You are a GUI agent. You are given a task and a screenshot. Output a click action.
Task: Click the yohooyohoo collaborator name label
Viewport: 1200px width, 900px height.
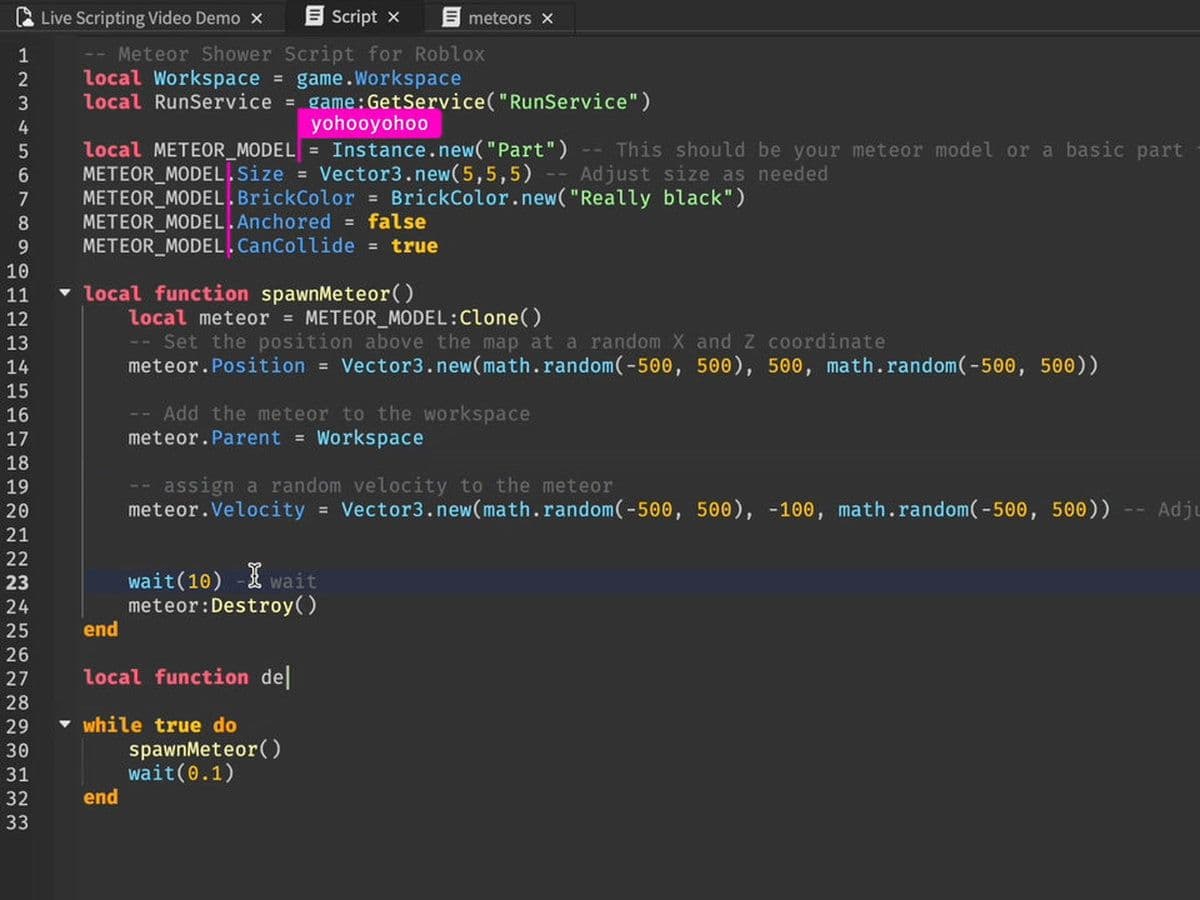tap(369, 123)
